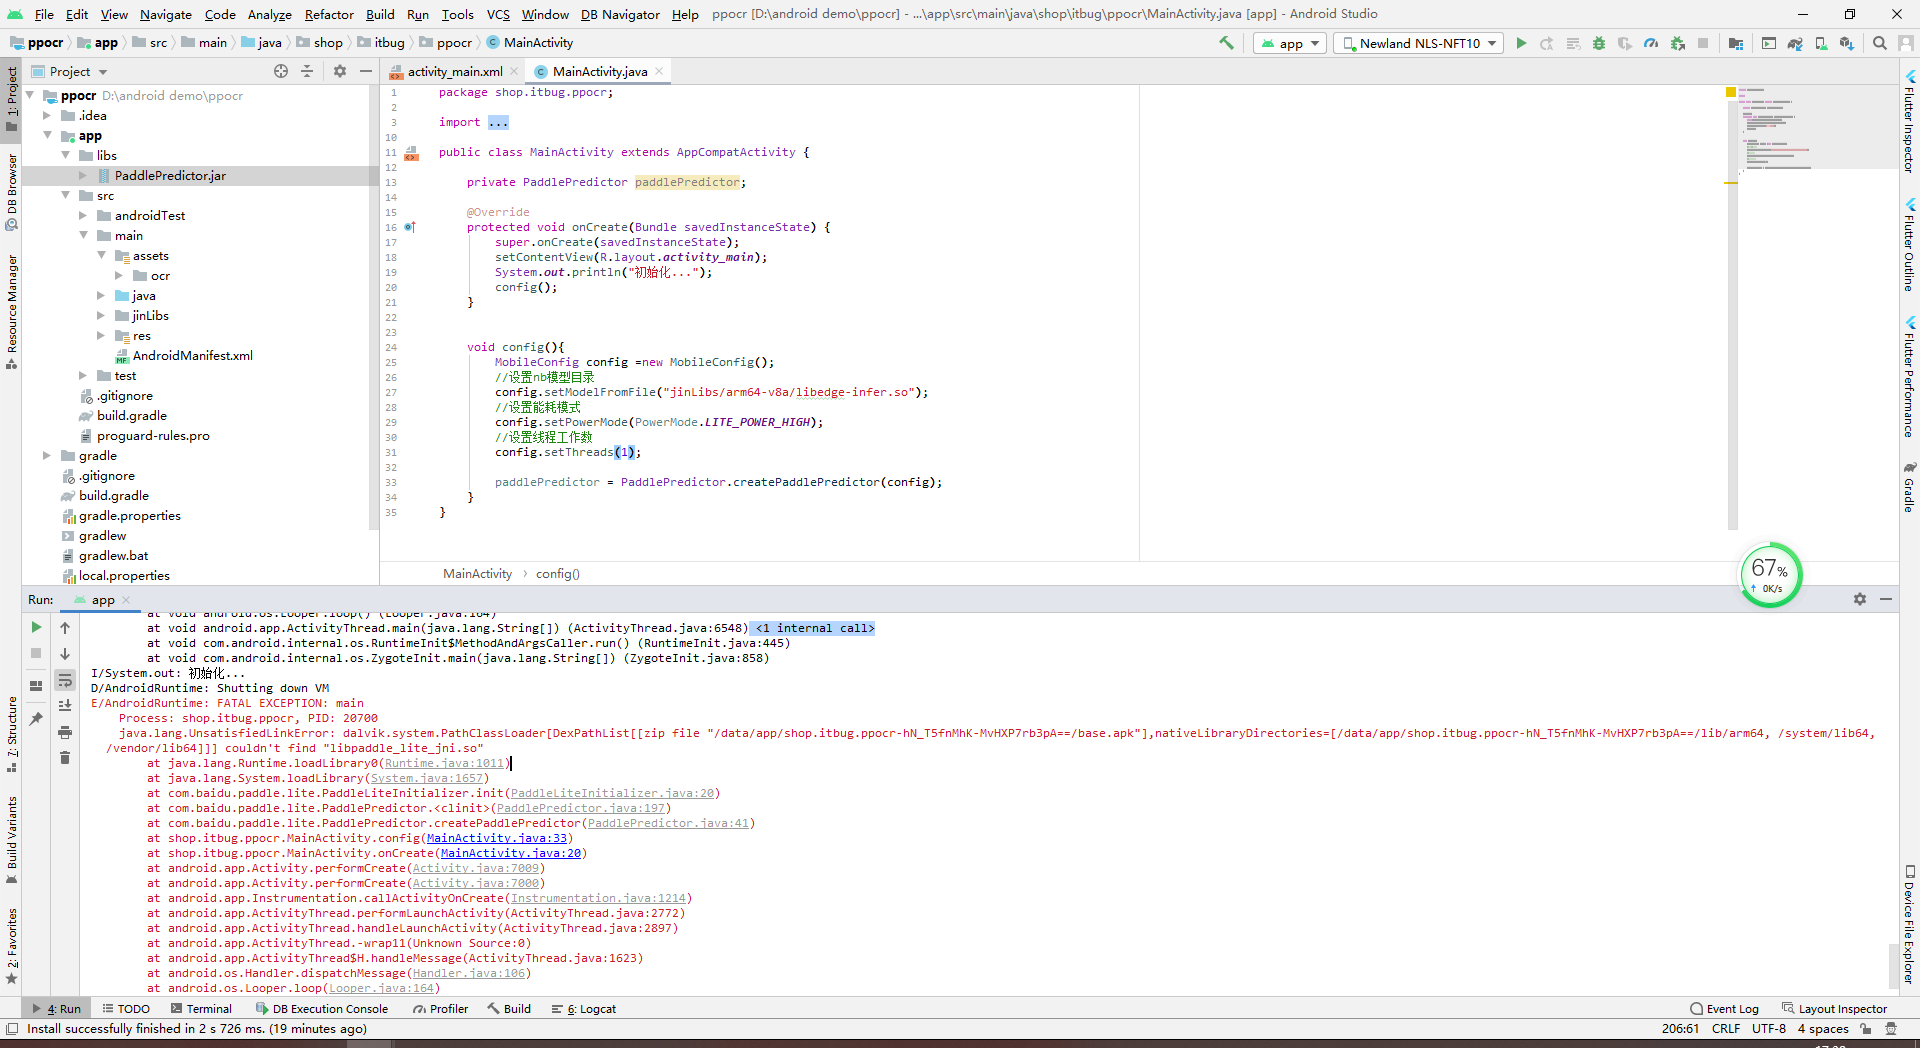The width and height of the screenshot is (1920, 1048).
Task: Open the Android Profiler gauge icon in toolbar
Action: pos(1651,43)
